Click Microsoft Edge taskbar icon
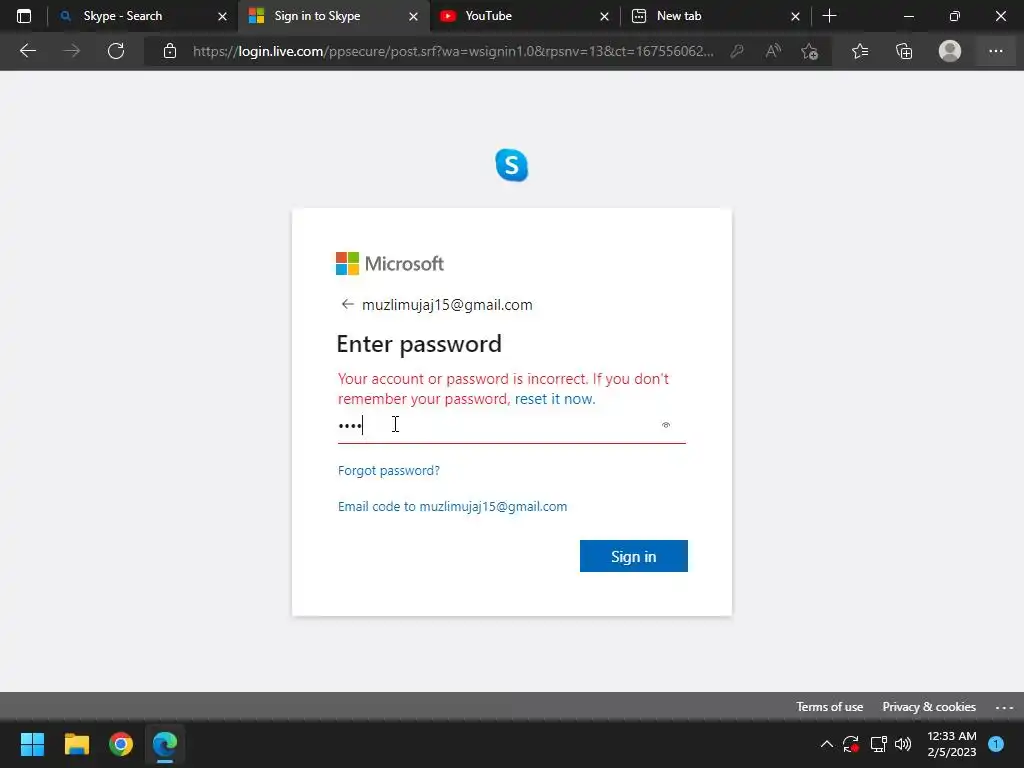This screenshot has height=768, width=1024. 165,744
